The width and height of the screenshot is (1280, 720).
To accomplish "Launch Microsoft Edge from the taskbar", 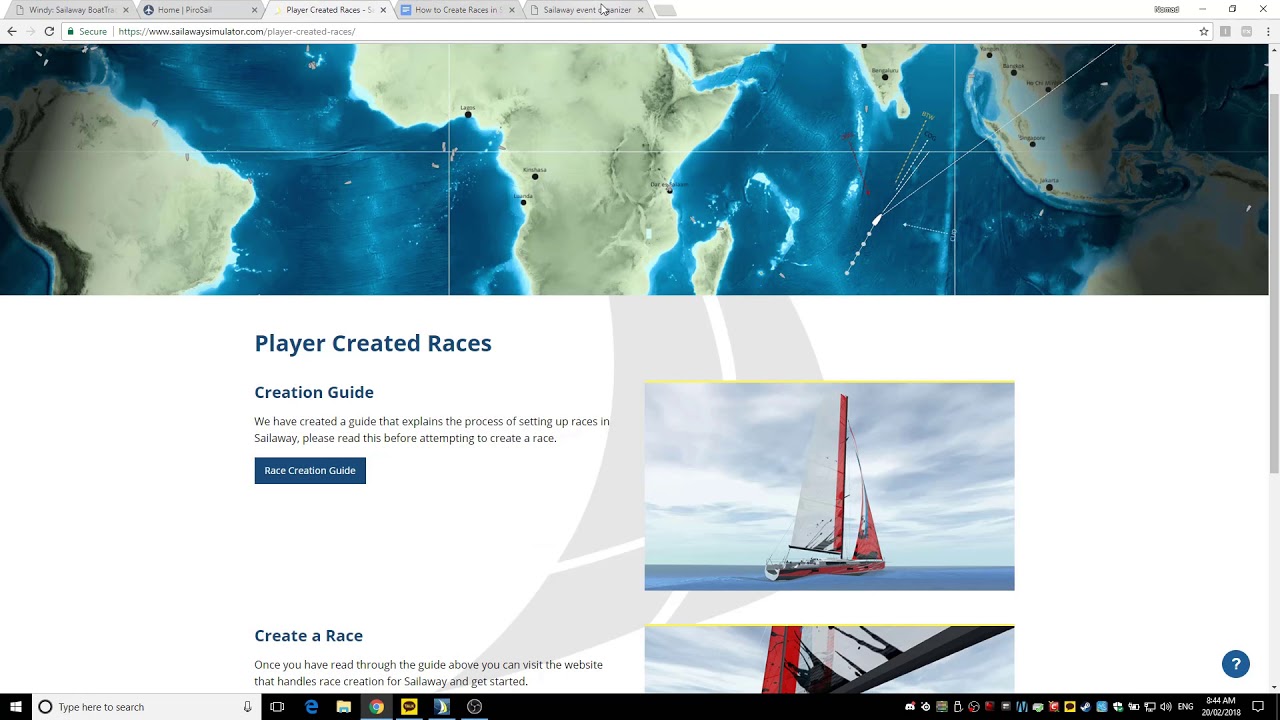I will click(311, 707).
